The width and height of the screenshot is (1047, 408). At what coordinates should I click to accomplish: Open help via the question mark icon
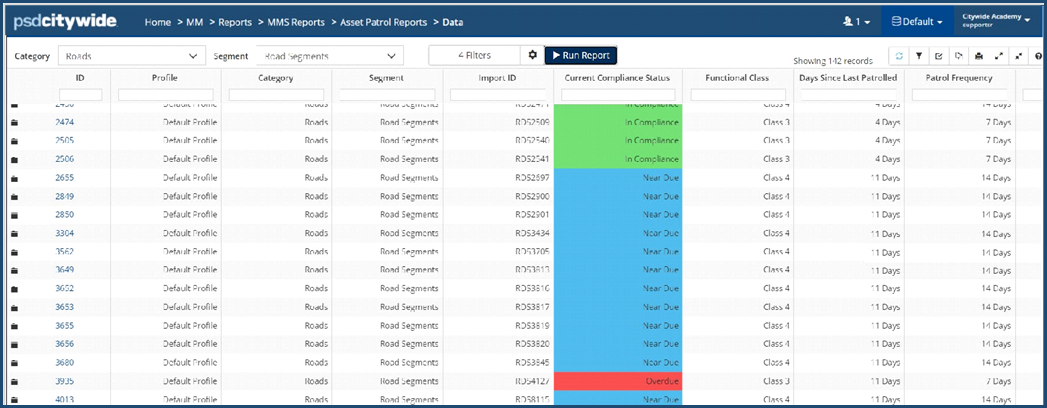tap(1036, 56)
